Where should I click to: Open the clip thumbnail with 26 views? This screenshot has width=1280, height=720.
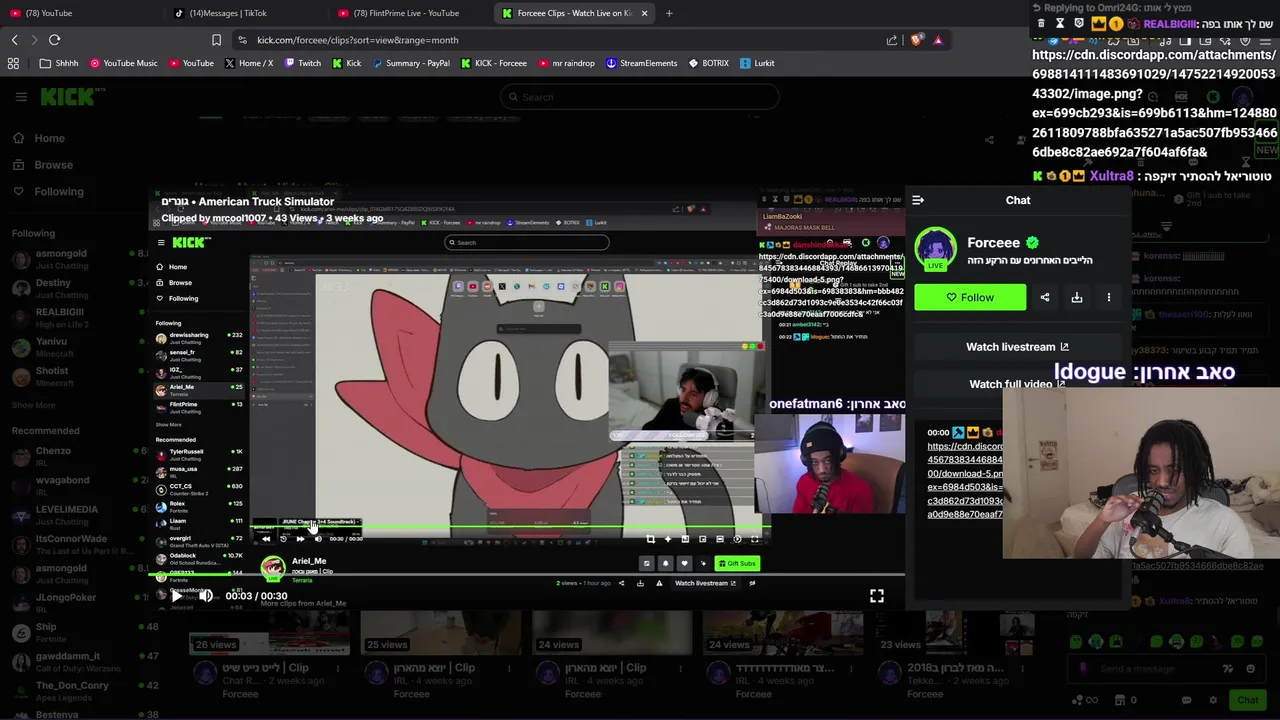coord(270,632)
